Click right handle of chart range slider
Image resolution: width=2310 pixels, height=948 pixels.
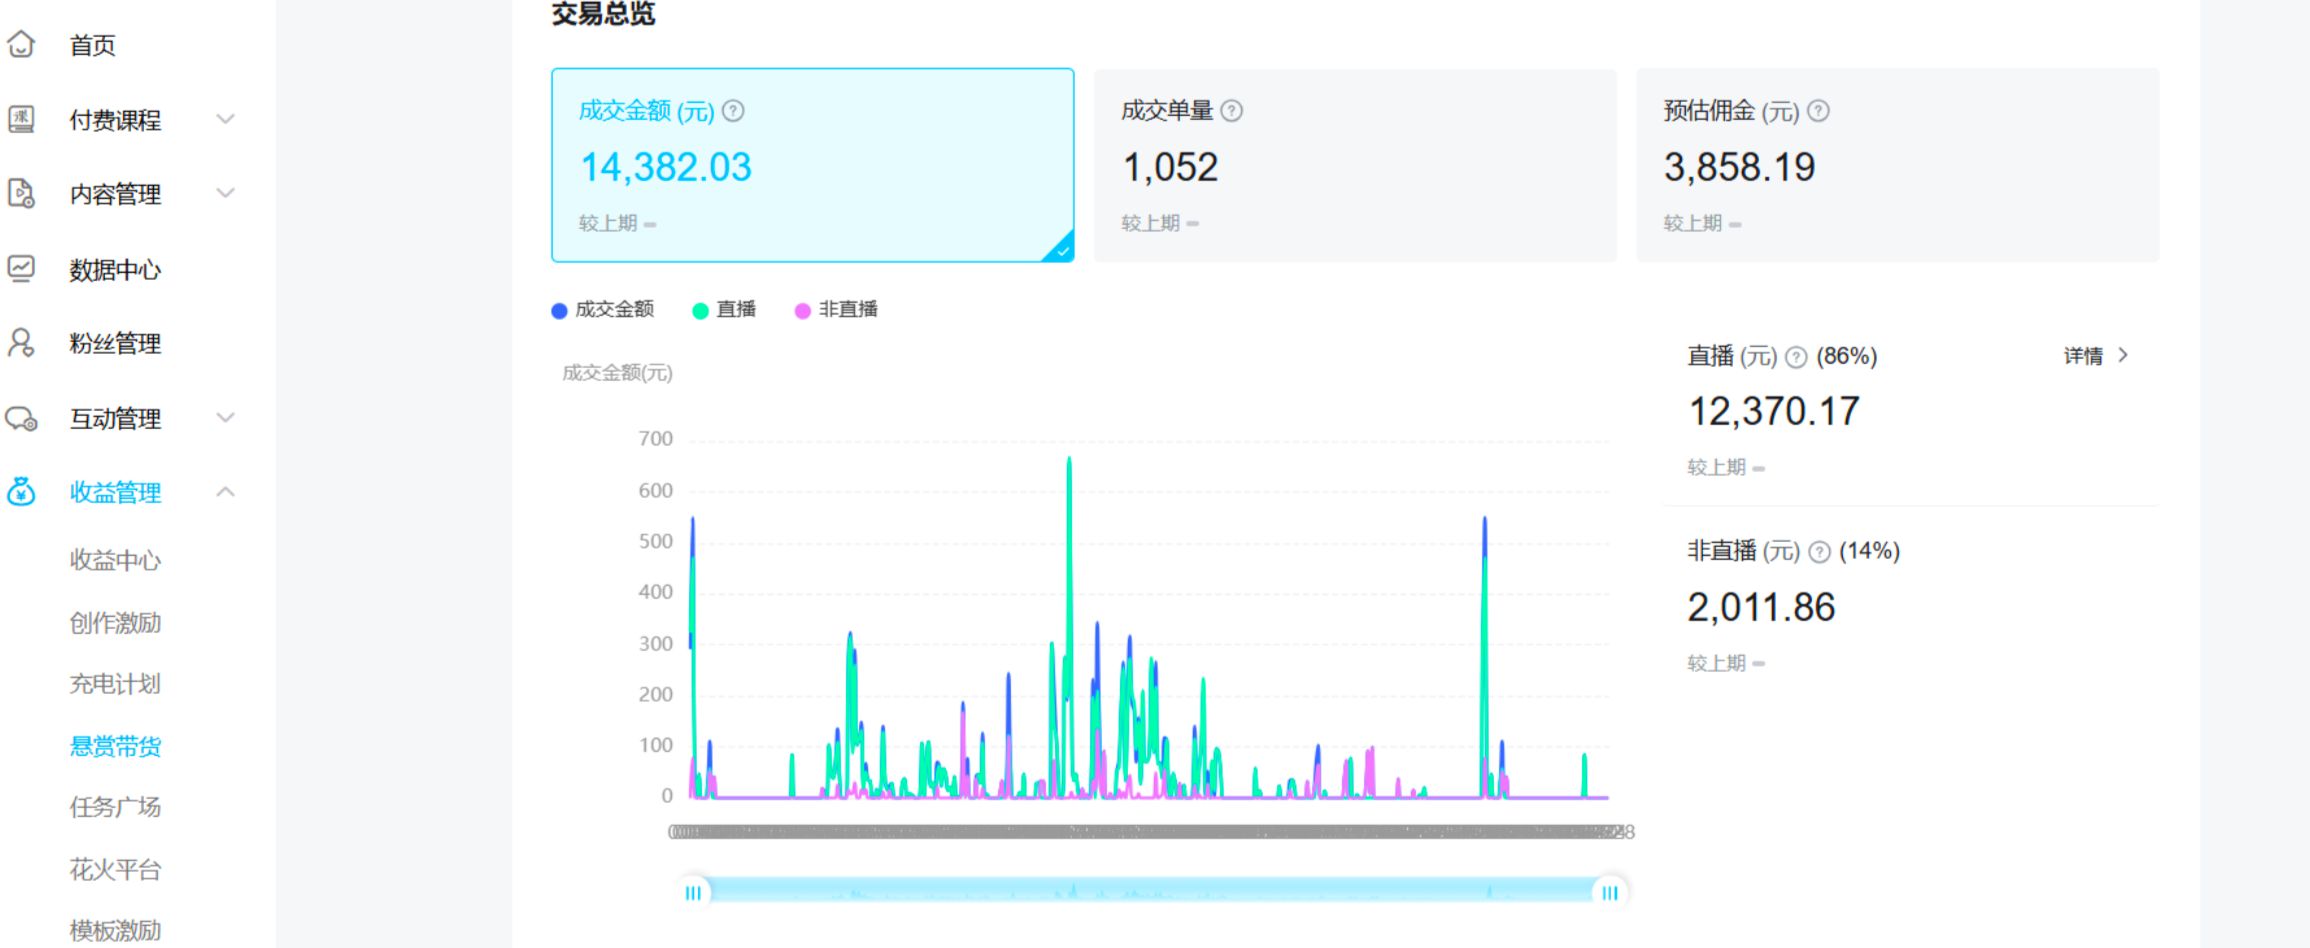pyautogui.click(x=1609, y=893)
